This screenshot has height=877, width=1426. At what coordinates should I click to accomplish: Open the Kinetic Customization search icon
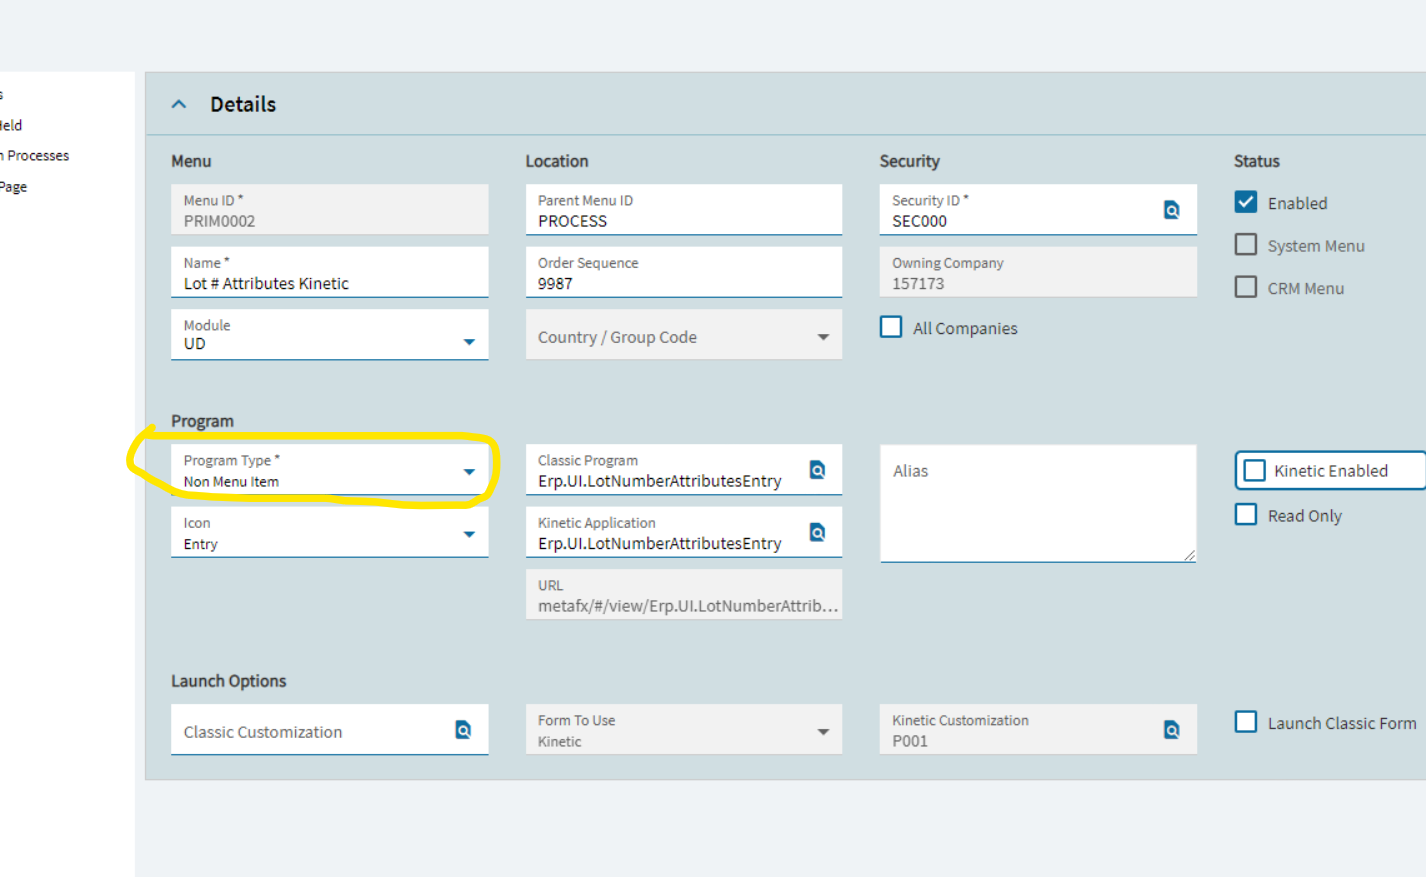click(x=1171, y=730)
